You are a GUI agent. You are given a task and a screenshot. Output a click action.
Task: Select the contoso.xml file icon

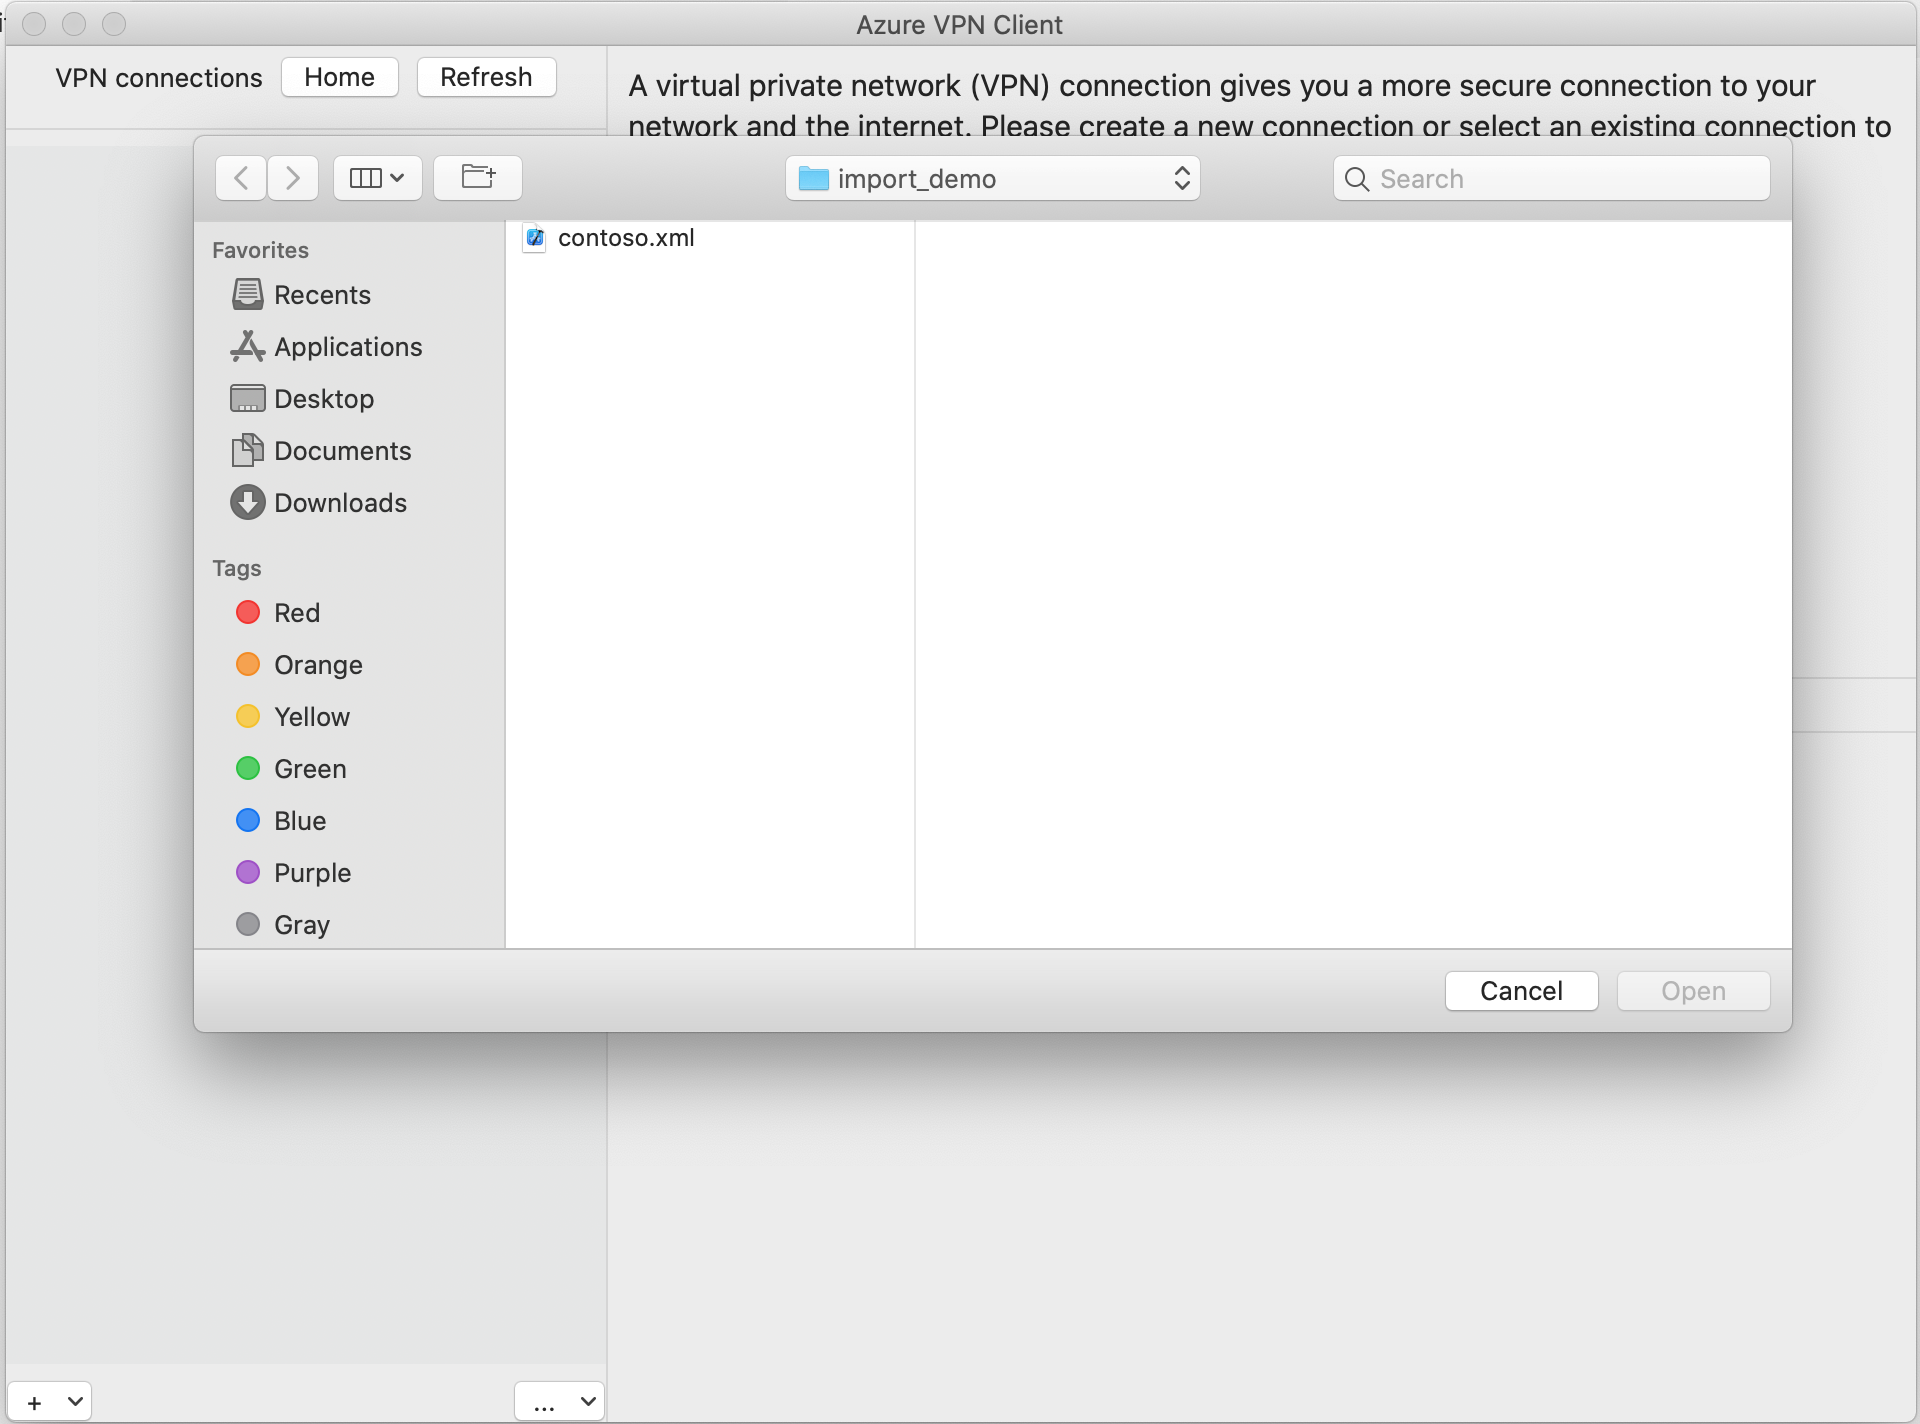click(534, 236)
